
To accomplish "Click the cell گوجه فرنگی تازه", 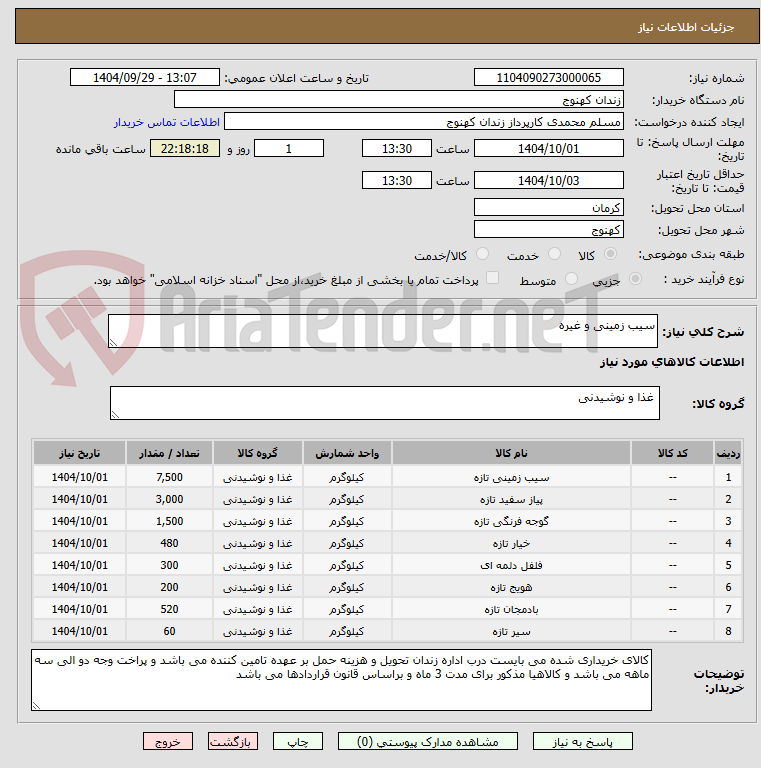I will click(x=511, y=521).
